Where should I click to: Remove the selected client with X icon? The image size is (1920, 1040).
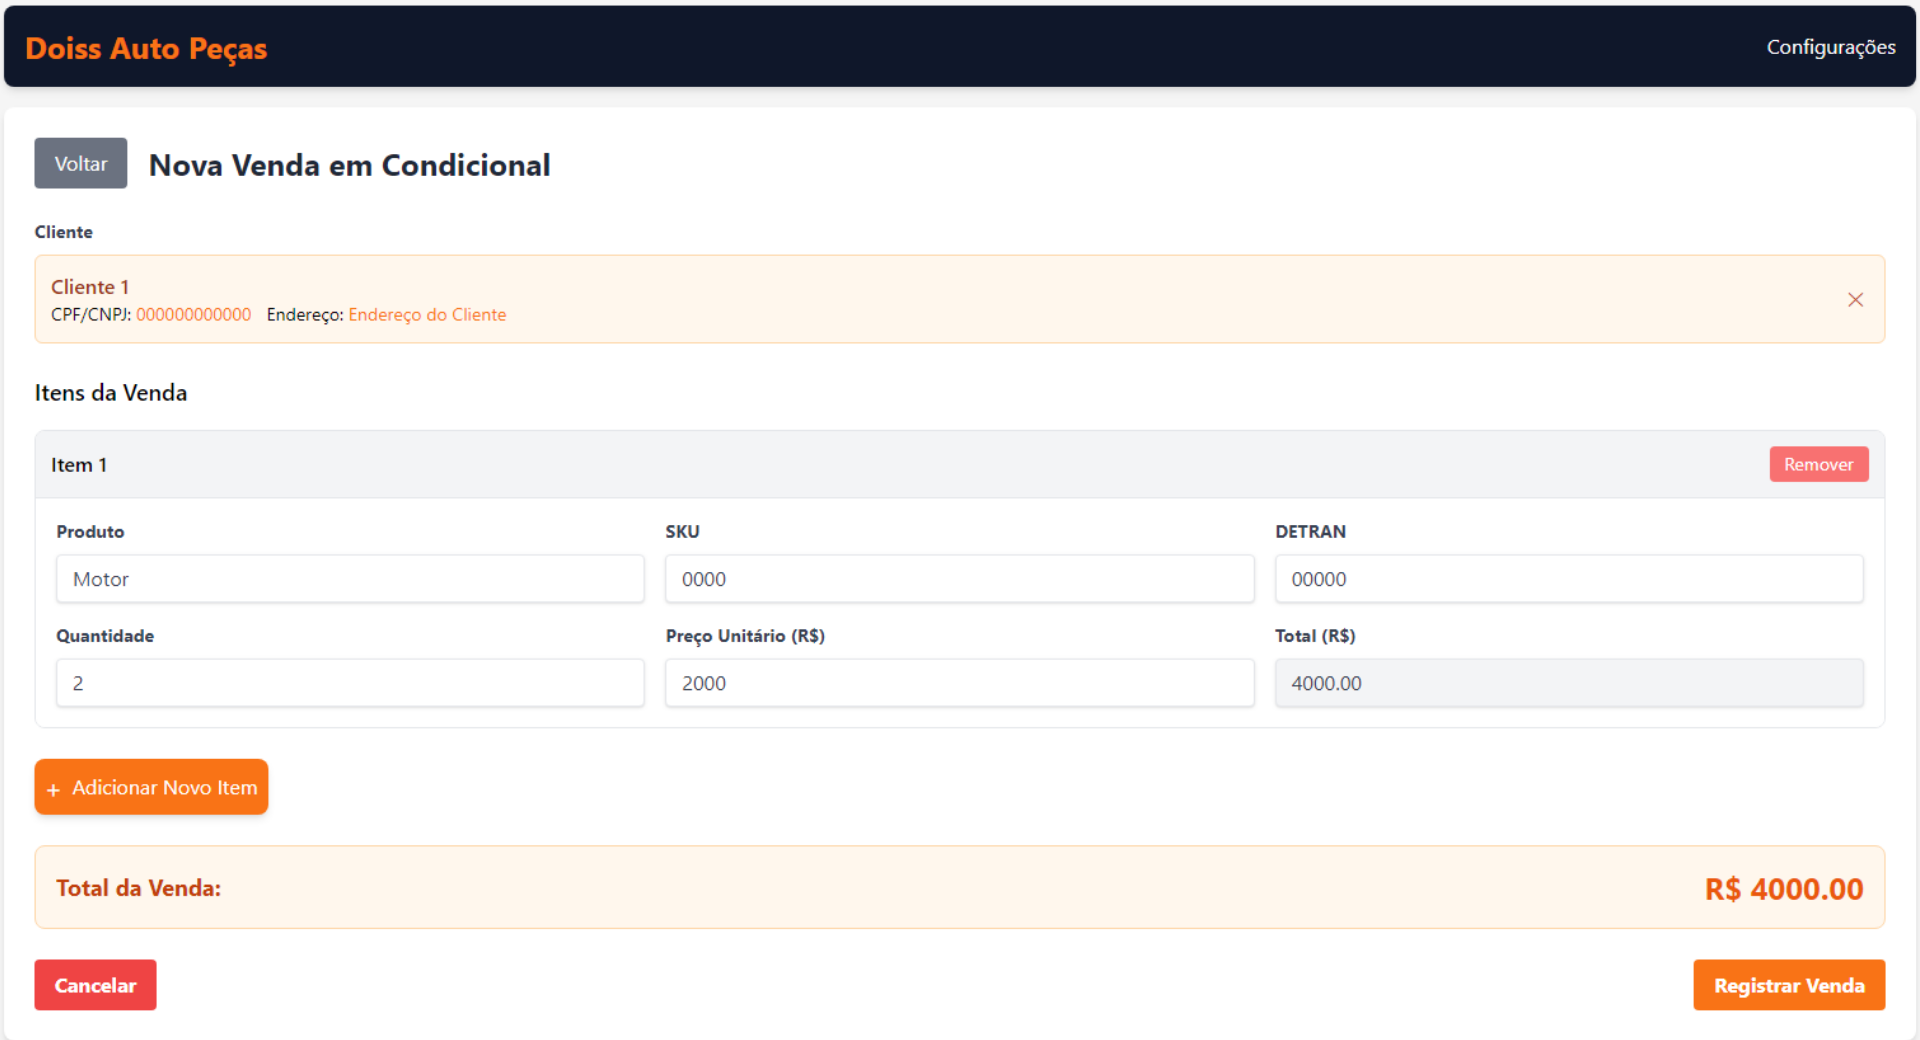[1855, 300]
